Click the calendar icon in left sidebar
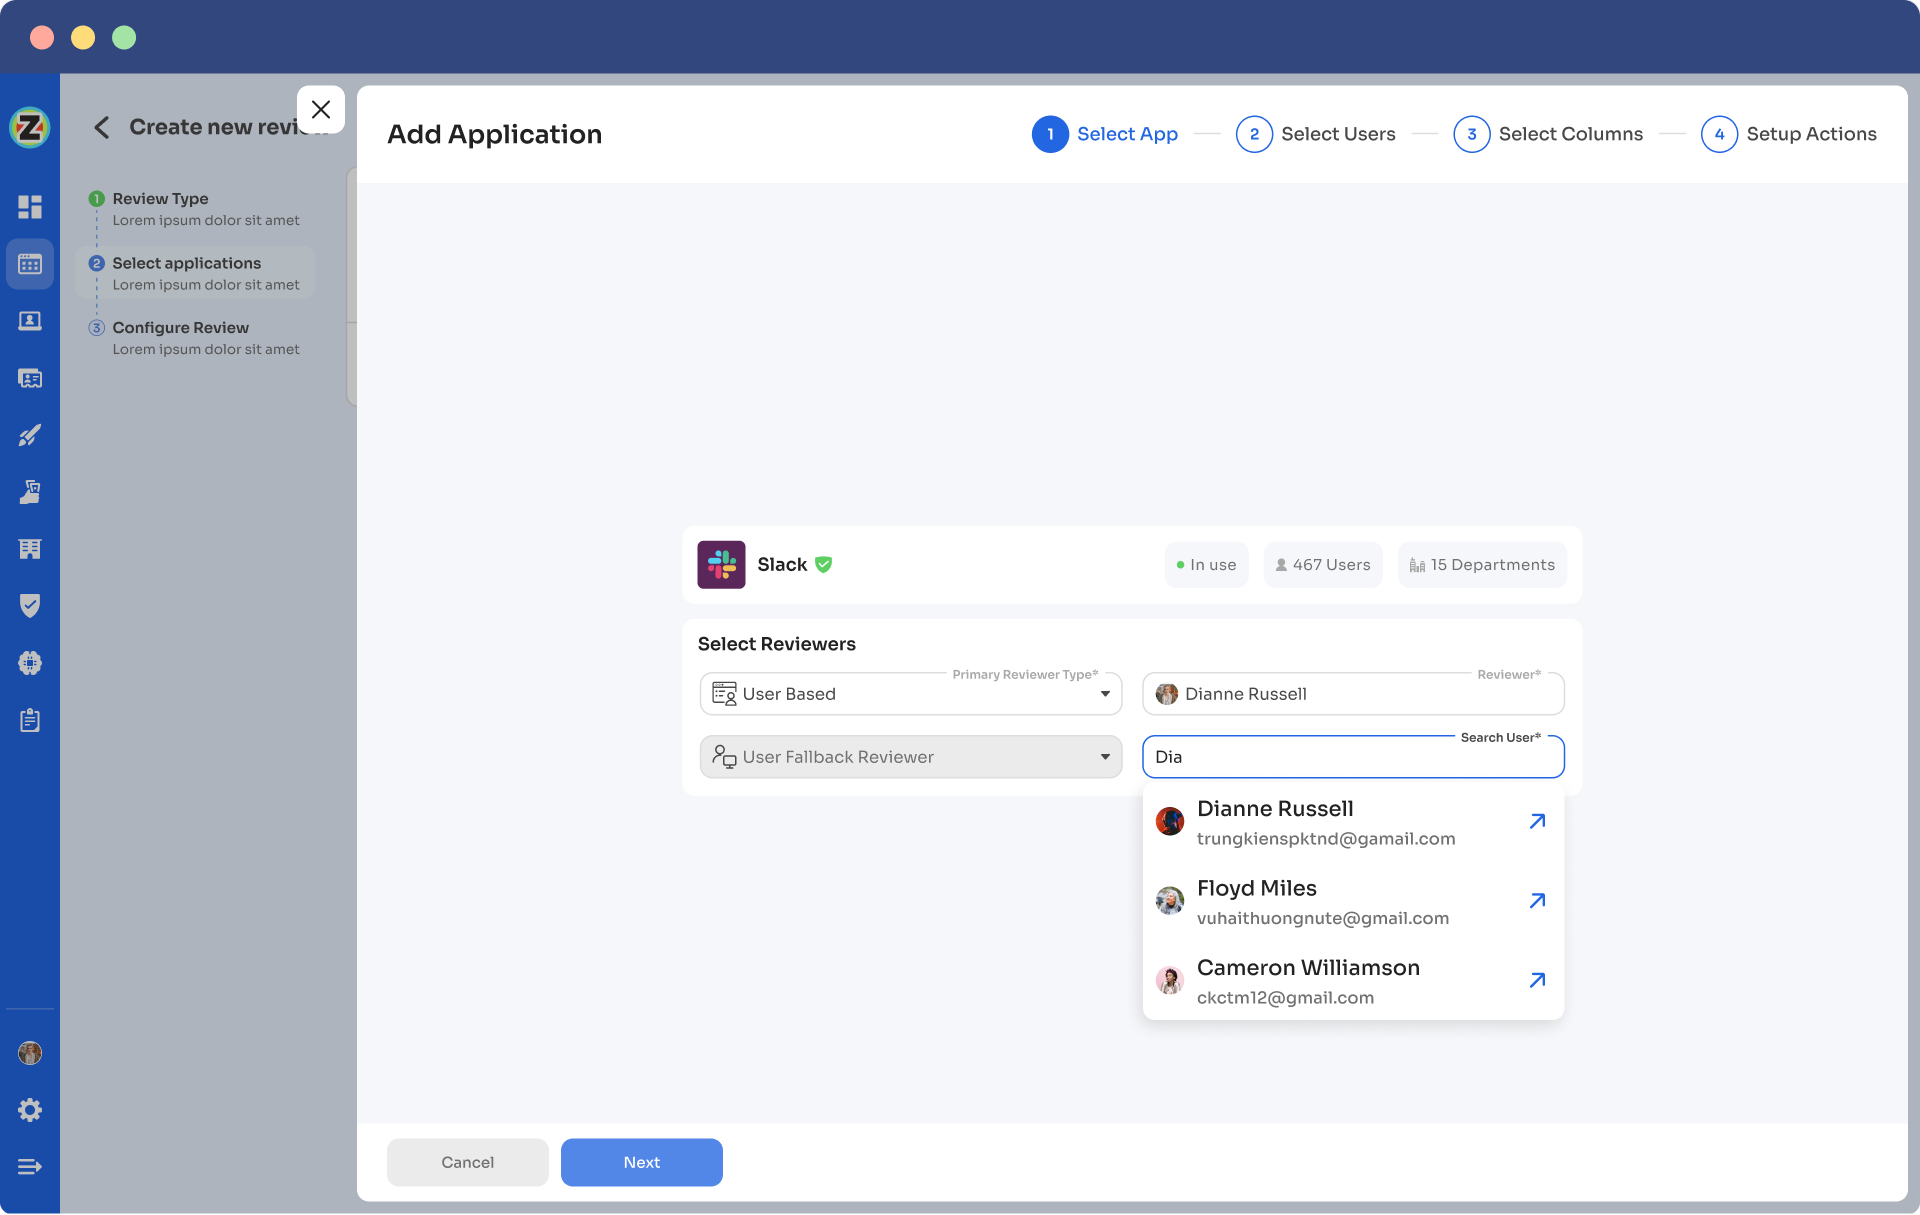 tap(29, 263)
